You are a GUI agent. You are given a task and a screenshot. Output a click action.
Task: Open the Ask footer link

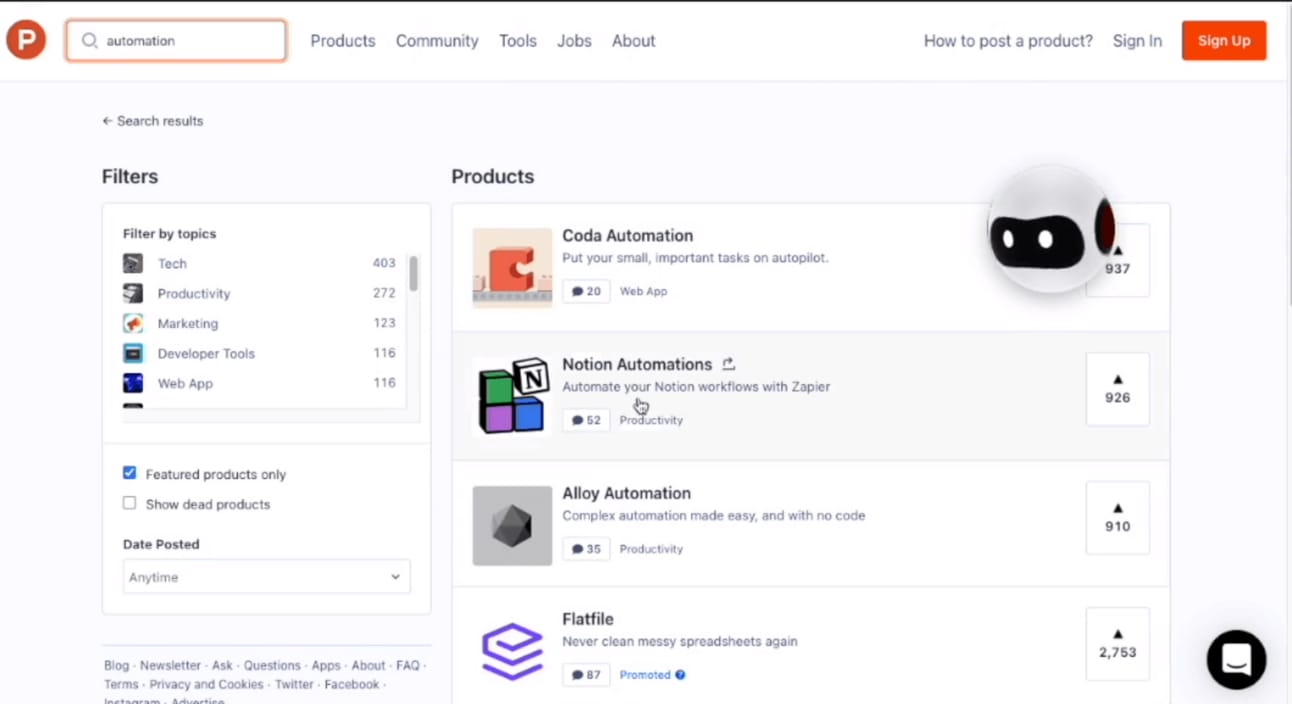(222, 666)
